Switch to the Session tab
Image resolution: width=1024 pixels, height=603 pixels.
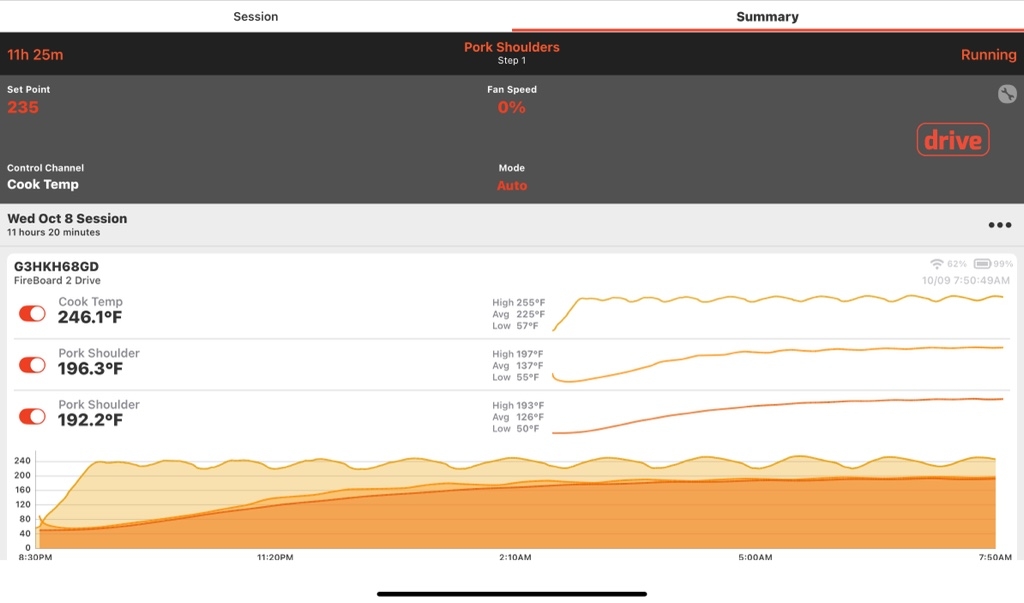click(x=256, y=16)
